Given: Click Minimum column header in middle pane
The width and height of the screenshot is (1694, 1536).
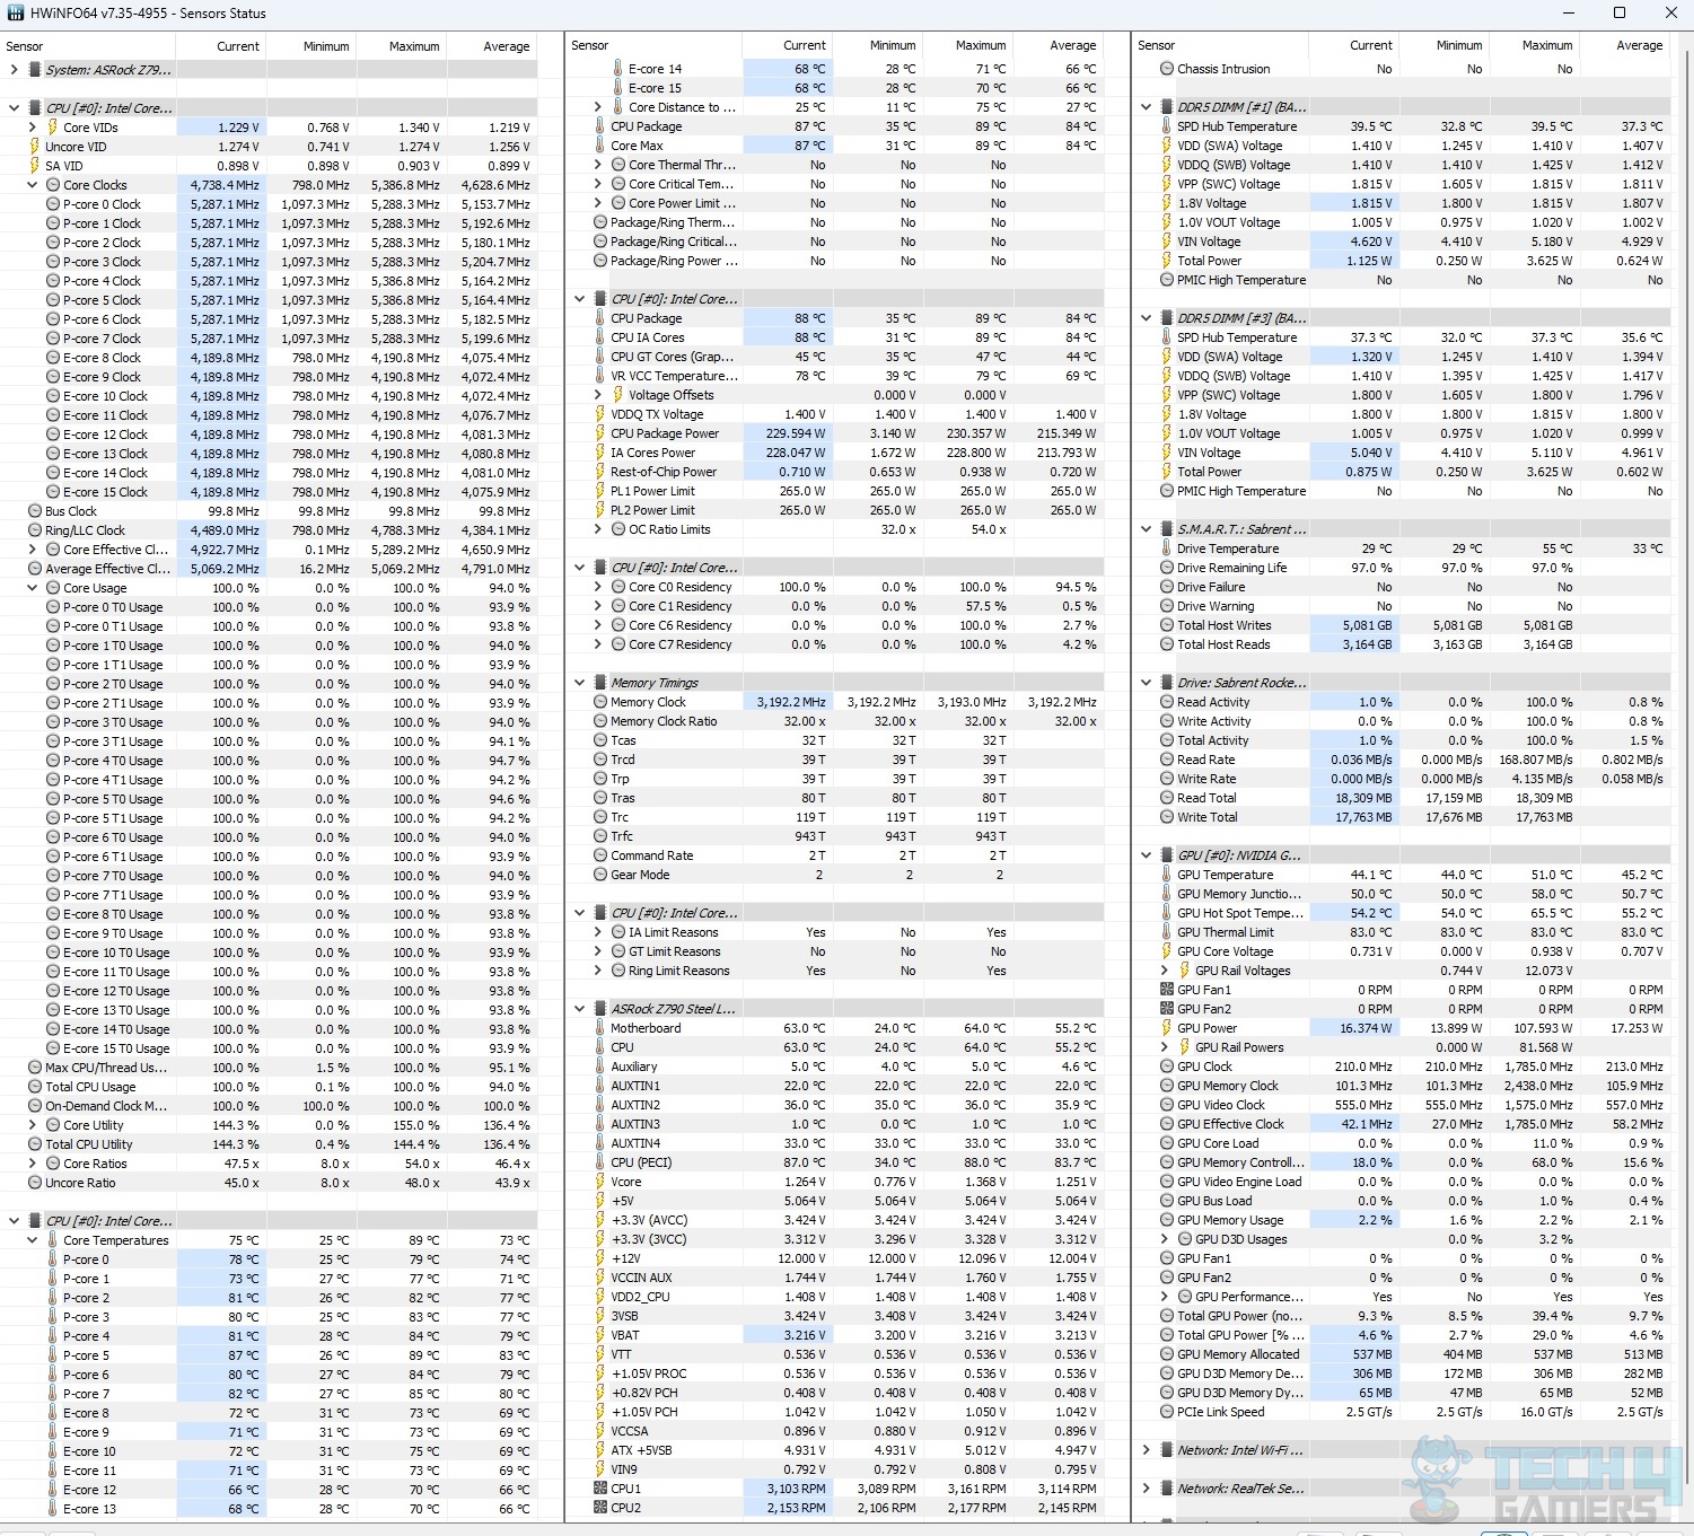Looking at the screenshot, I should pyautogui.click(x=877, y=45).
